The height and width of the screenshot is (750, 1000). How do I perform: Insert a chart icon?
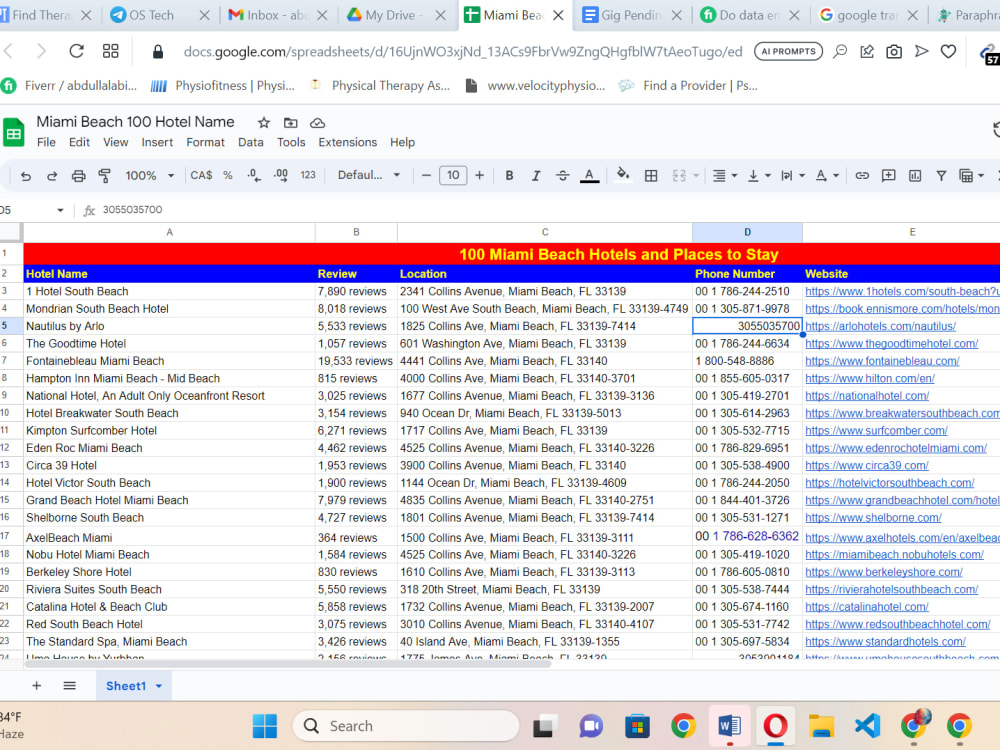pos(915,175)
